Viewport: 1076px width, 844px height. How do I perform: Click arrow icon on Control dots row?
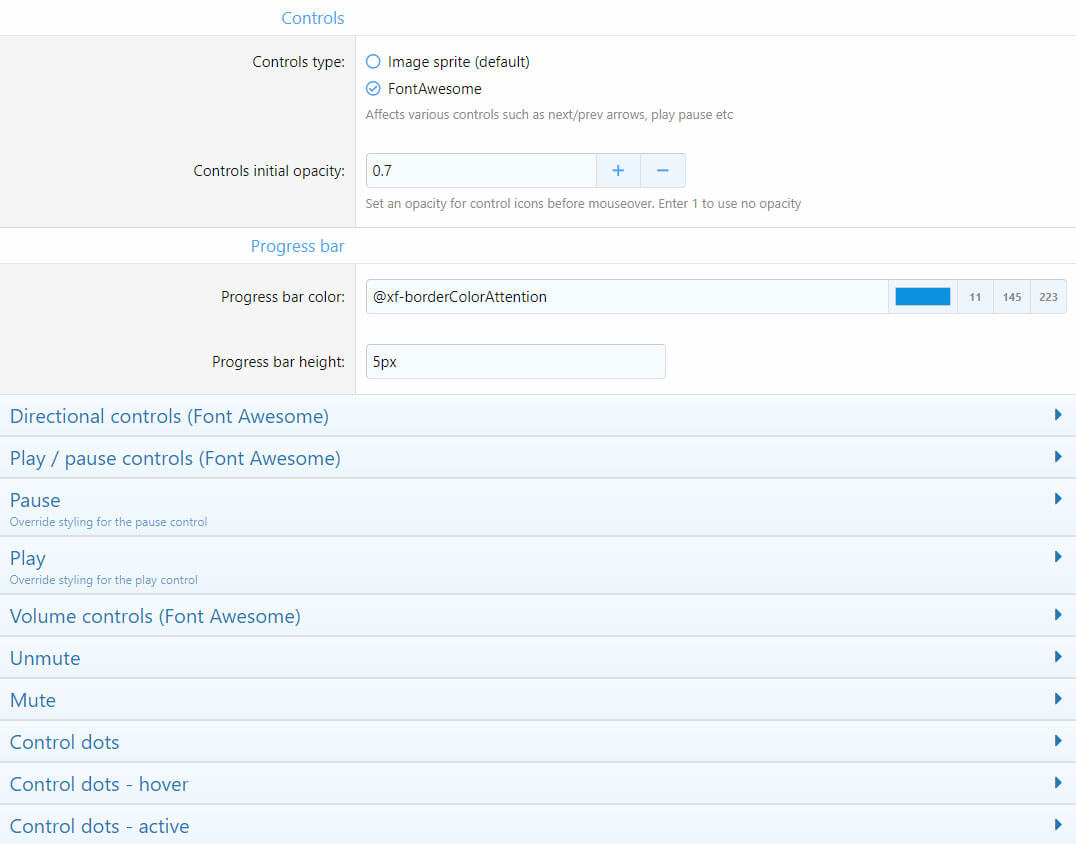tap(1058, 741)
